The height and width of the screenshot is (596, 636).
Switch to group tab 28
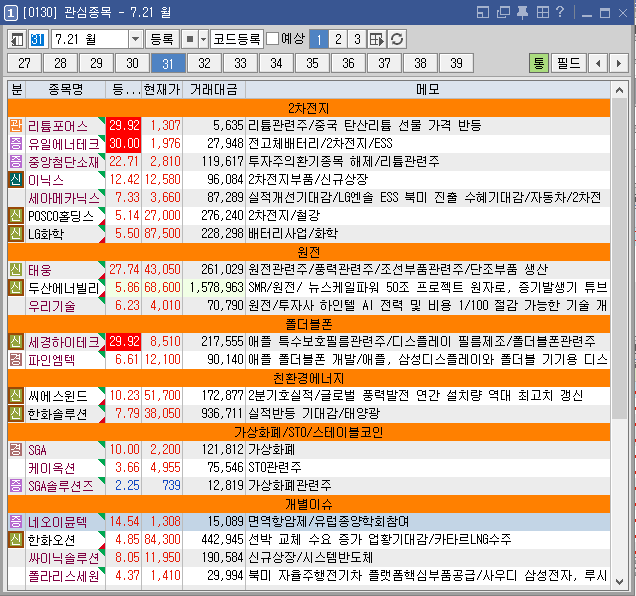60,63
